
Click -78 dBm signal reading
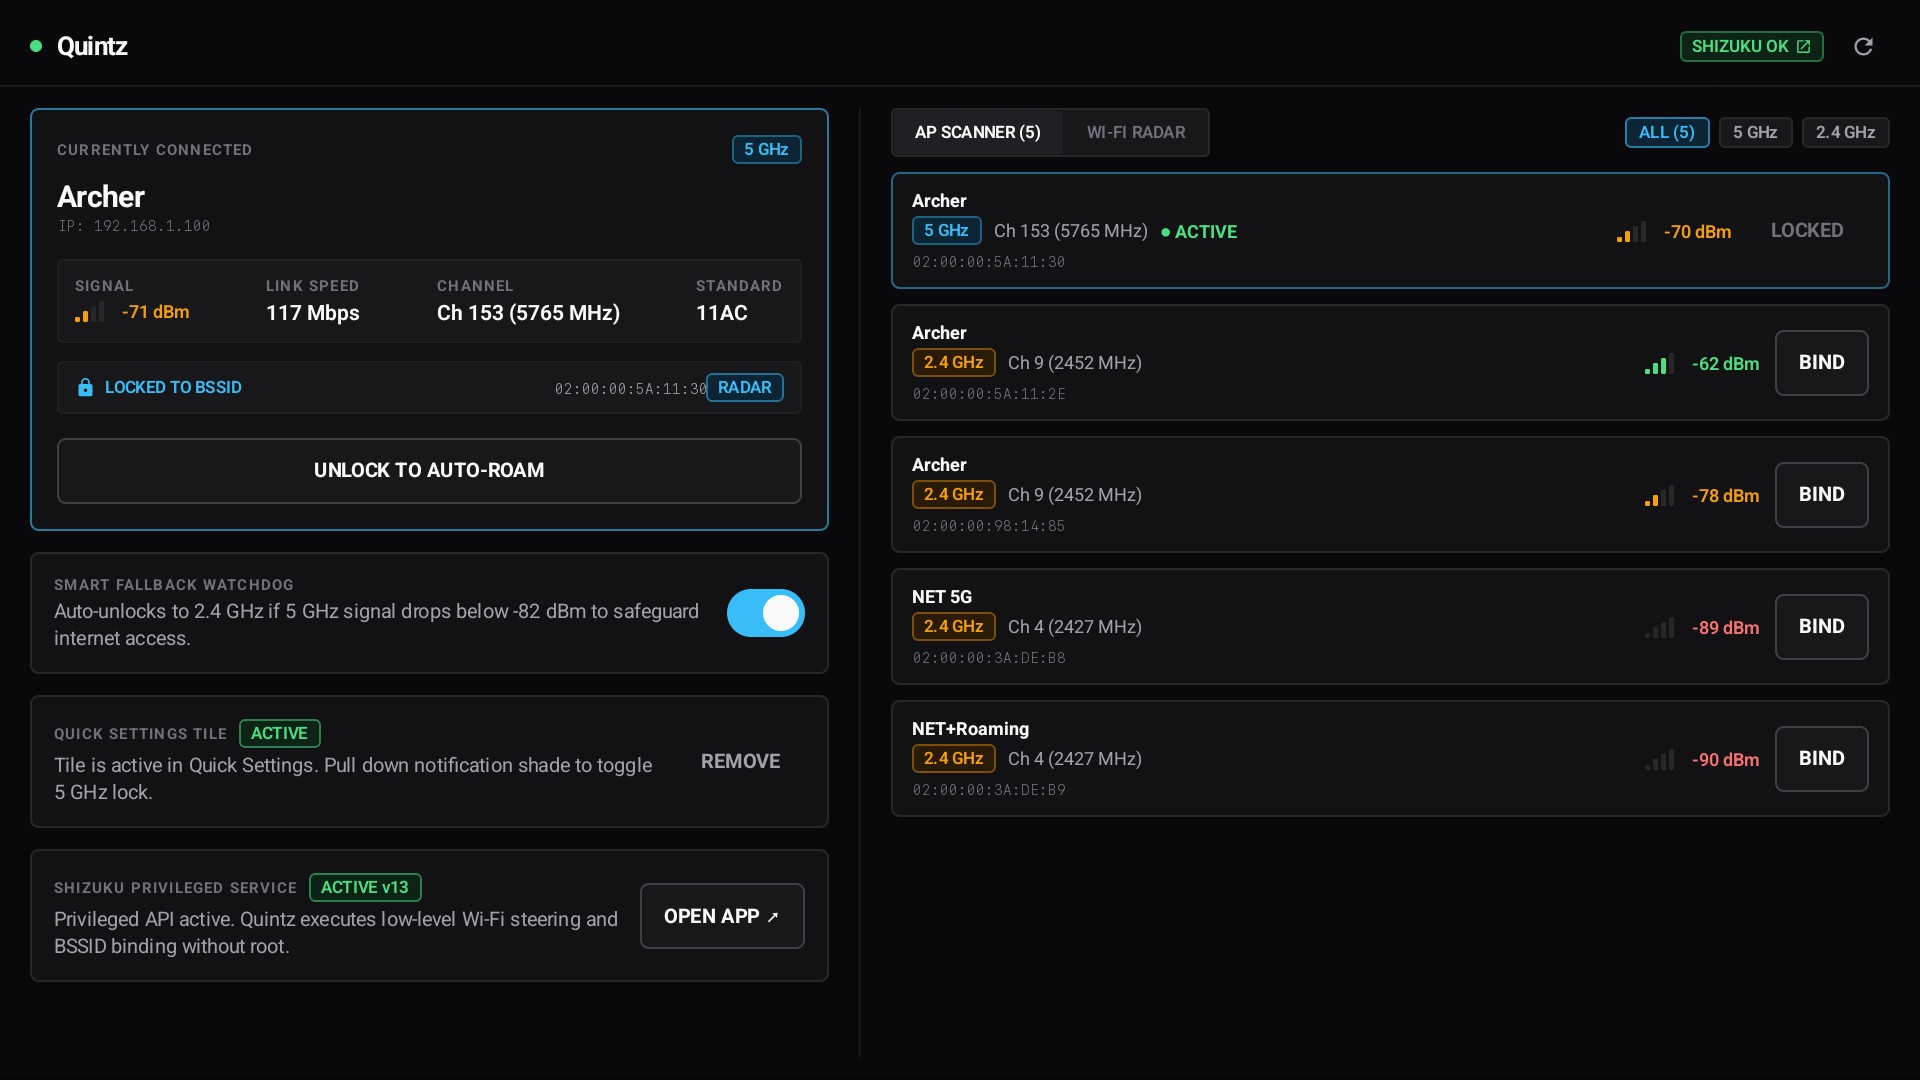click(1725, 496)
